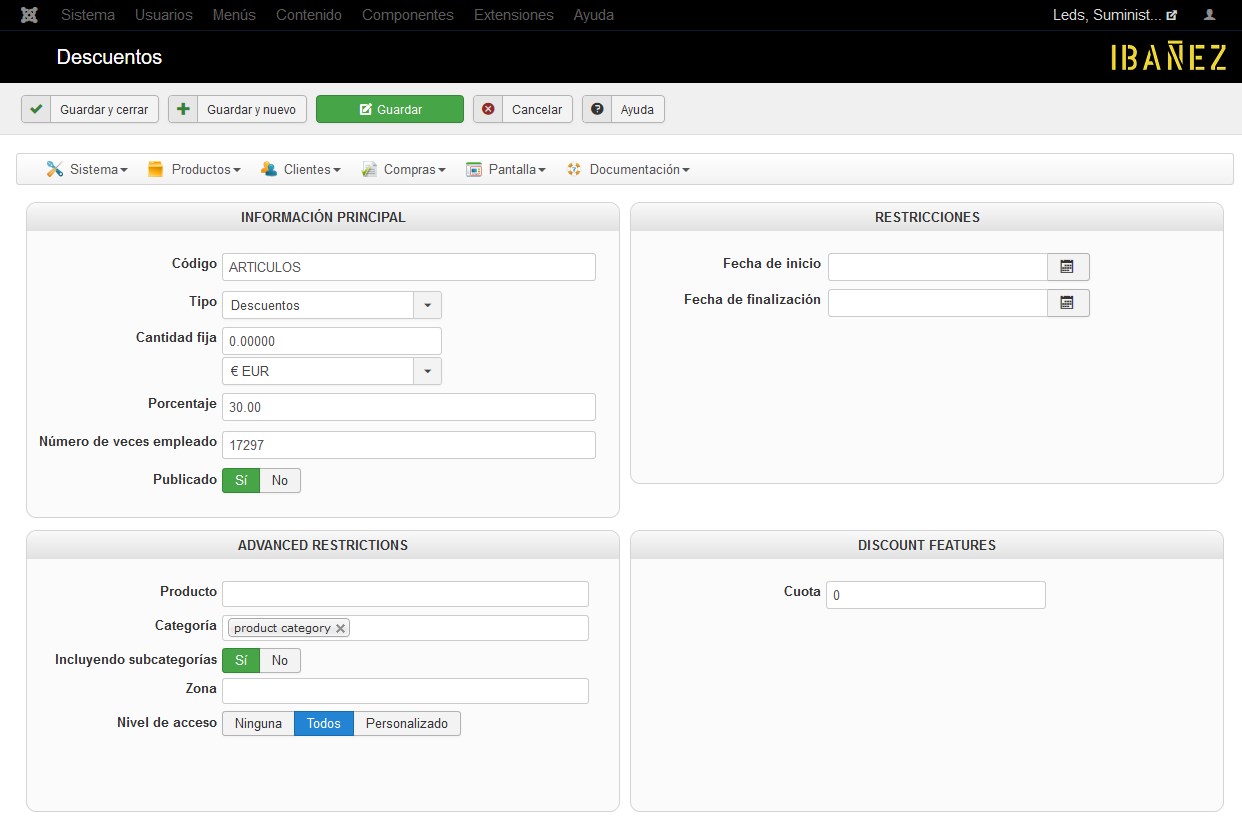Screen dimensions: 1242x820
Task: Choose Ninguna for Nivel de acceso
Action: point(258,723)
